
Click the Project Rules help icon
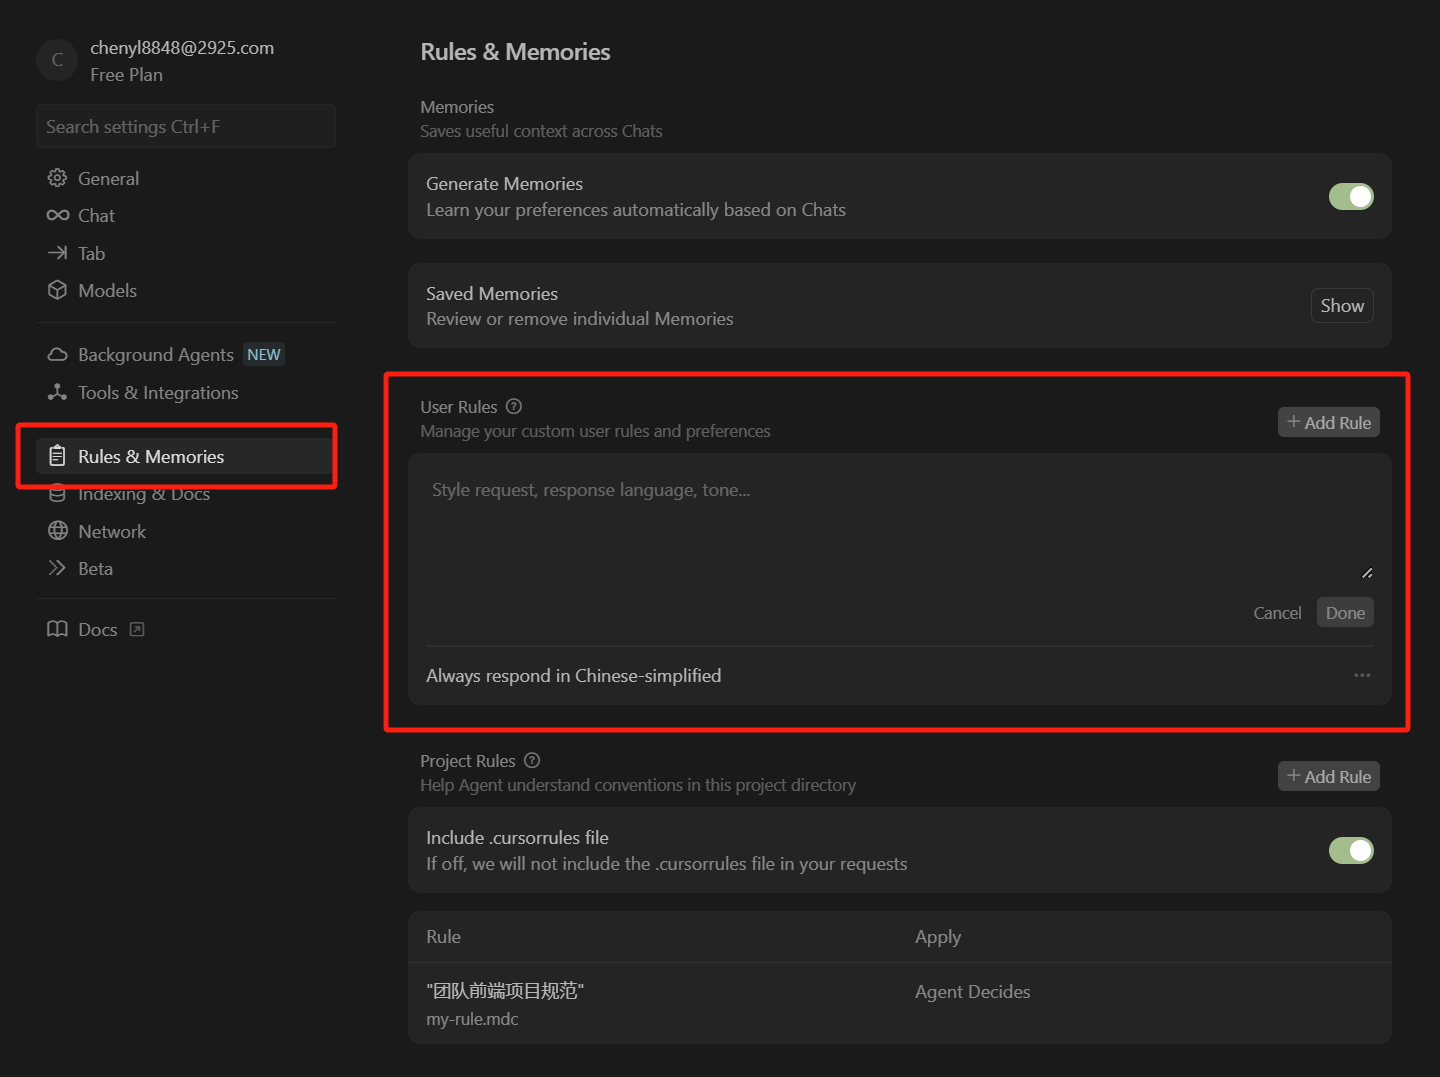pyautogui.click(x=532, y=760)
